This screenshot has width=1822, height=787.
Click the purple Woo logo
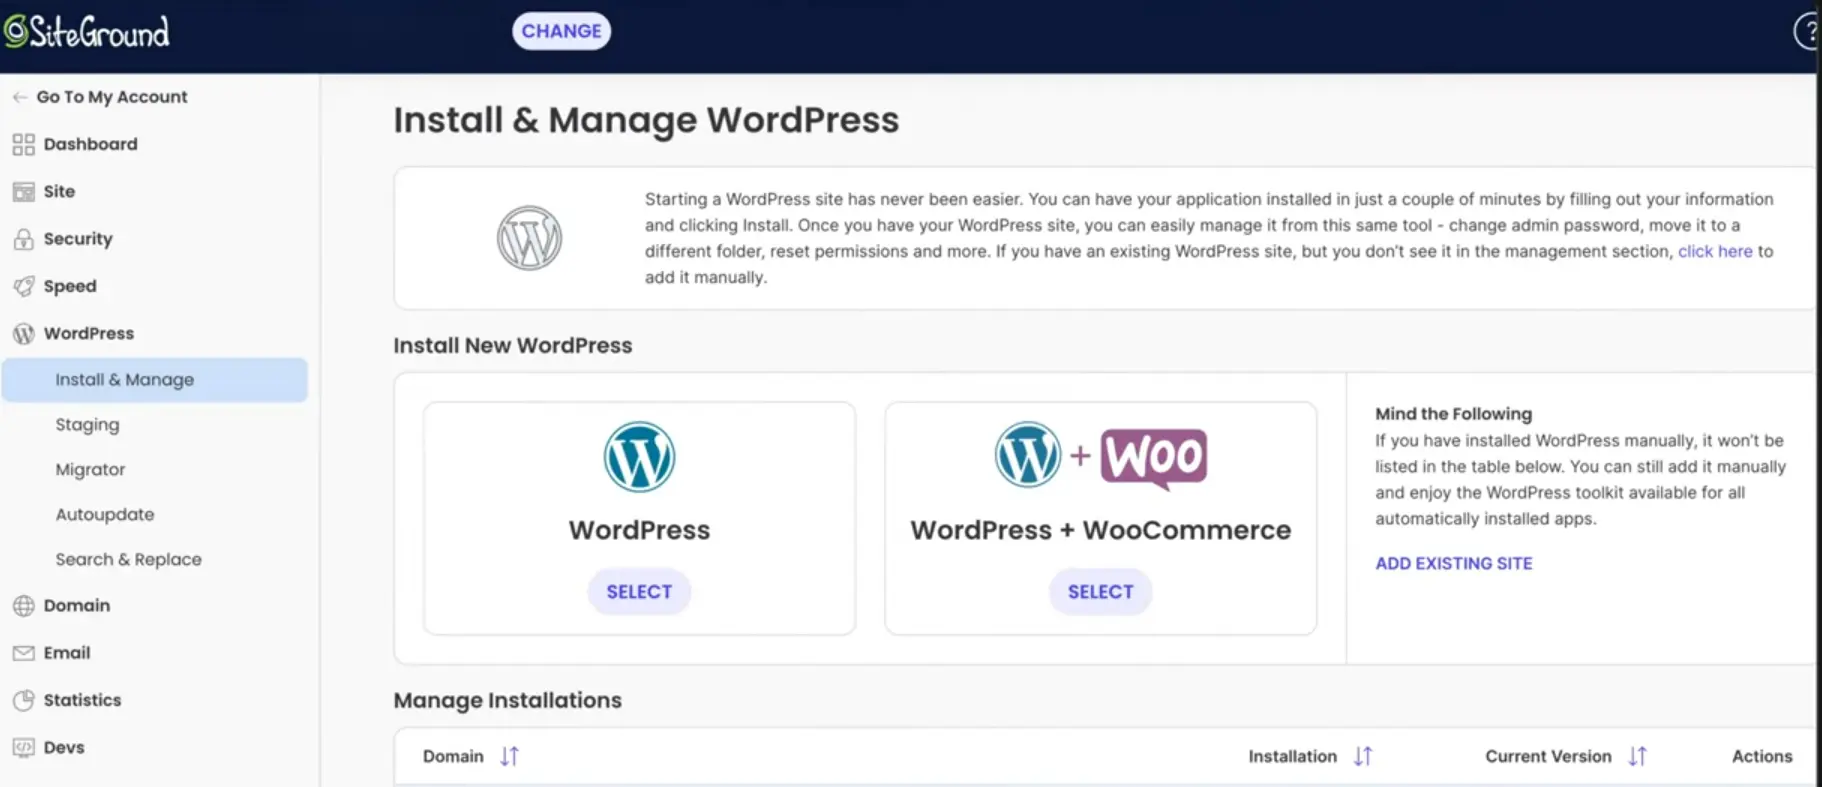(x=1154, y=458)
